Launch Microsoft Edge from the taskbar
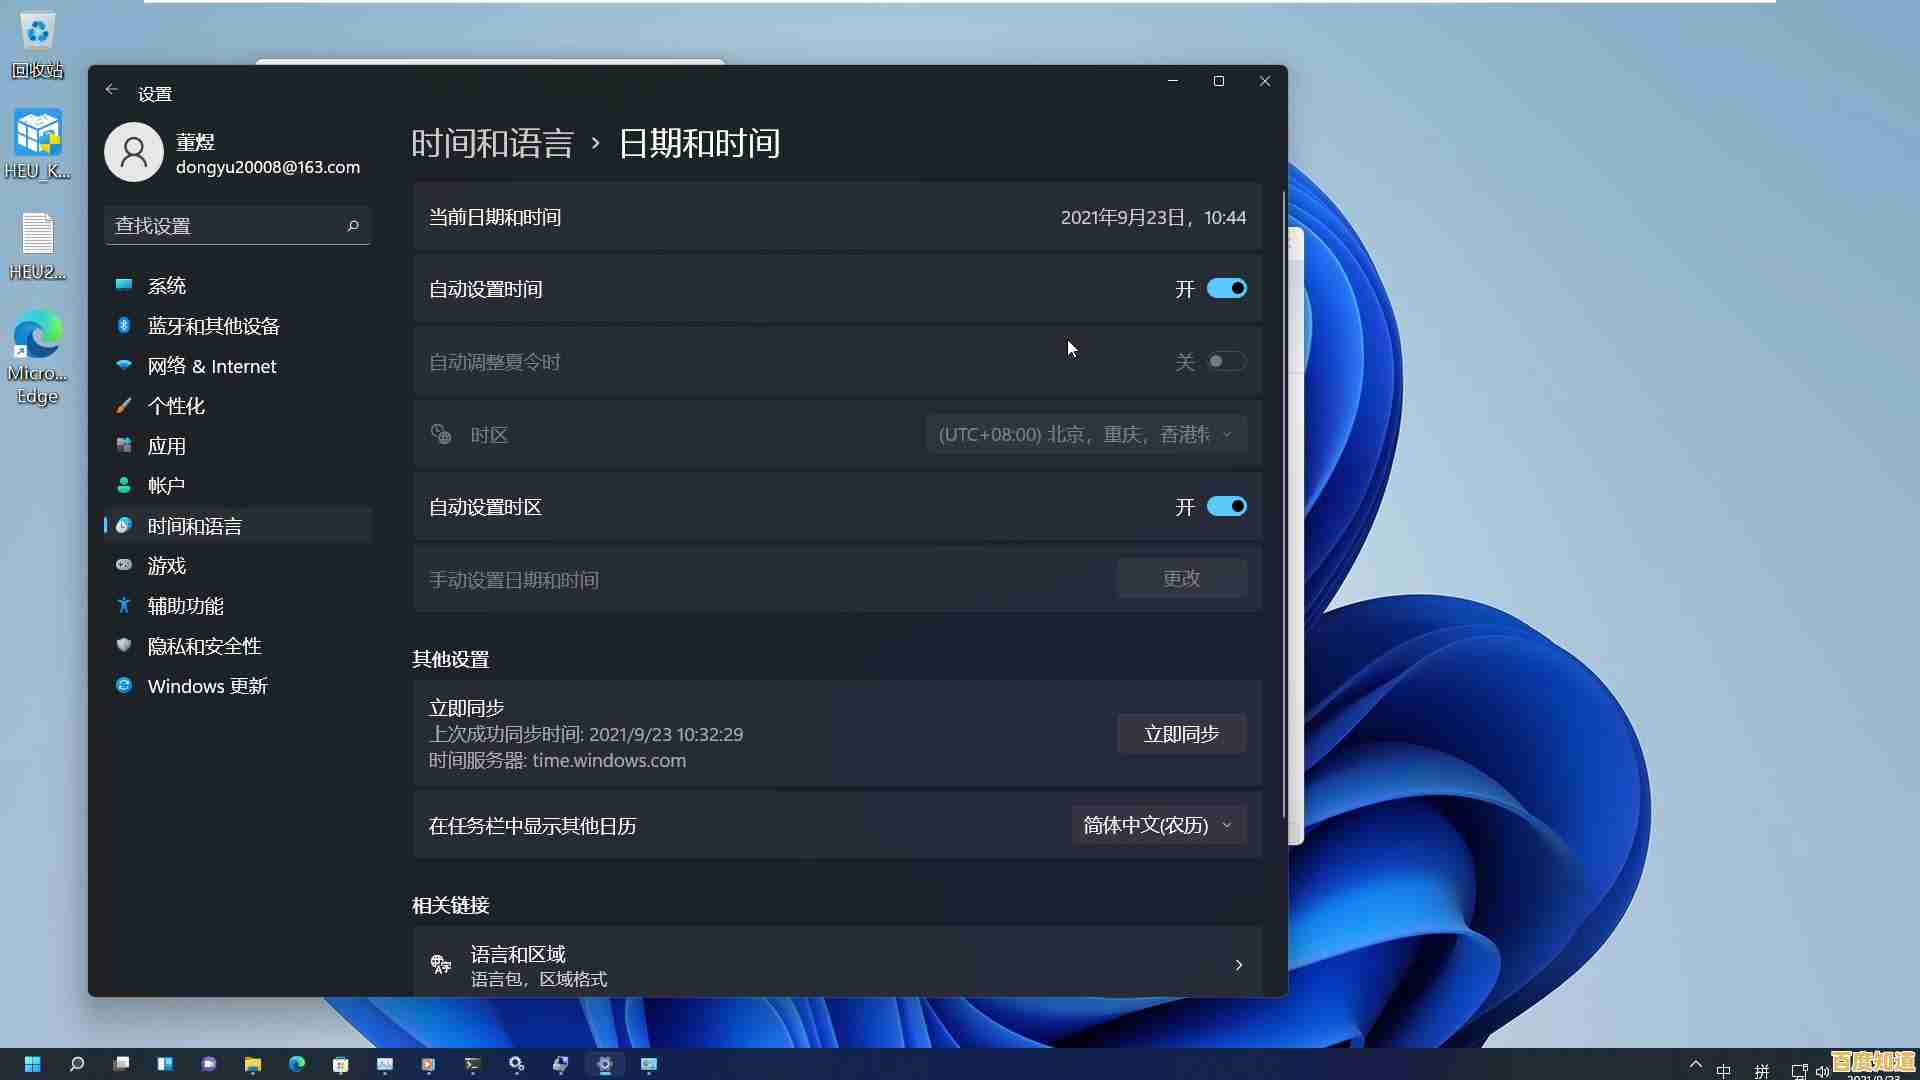This screenshot has height=1080, width=1920. click(297, 1064)
